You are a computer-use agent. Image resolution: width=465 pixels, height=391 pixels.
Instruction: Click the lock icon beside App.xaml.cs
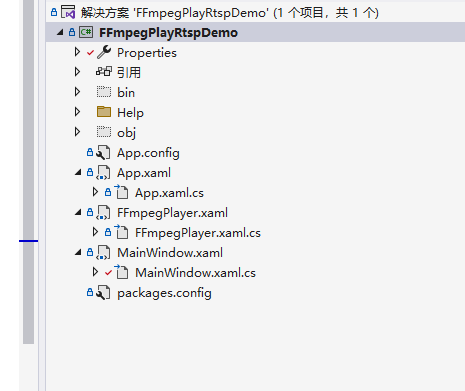[108, 192]
